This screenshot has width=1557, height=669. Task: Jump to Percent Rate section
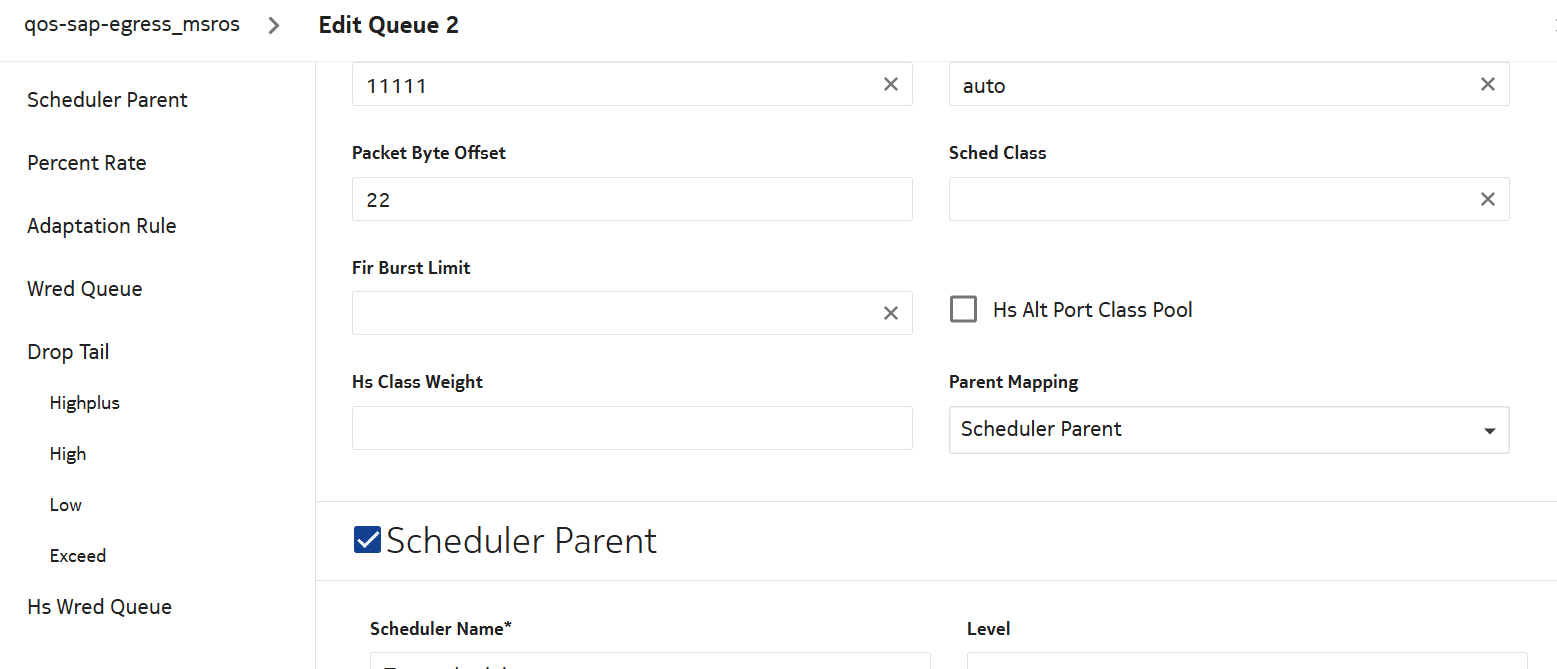coord(87,163)
